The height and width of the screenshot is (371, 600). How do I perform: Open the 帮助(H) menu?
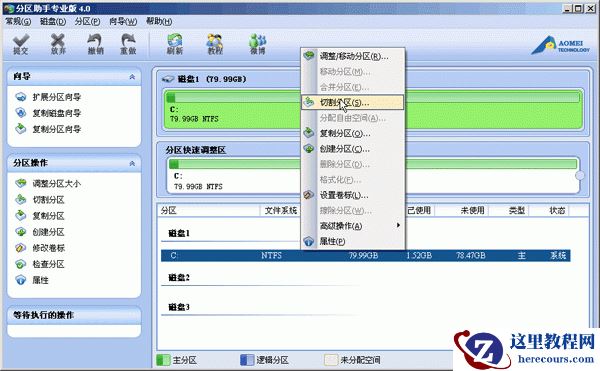[159, 21]
